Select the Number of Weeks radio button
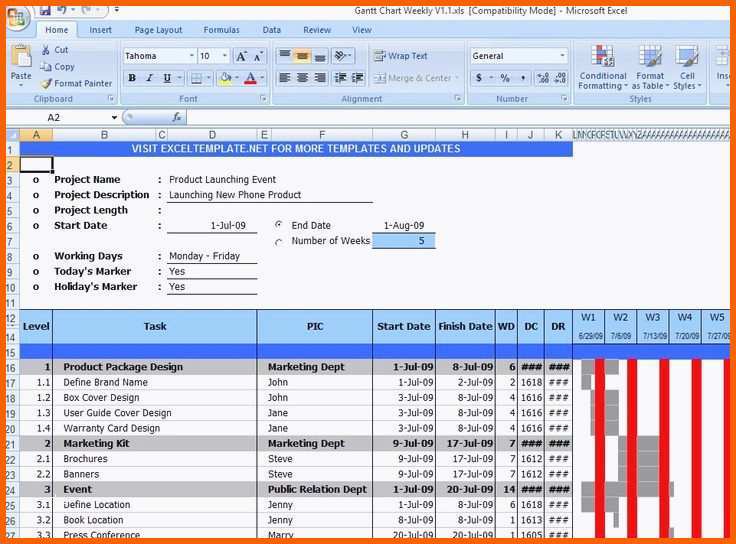This screenshot has width=736, height=544. pyautogui.click(x=278, y=241)
